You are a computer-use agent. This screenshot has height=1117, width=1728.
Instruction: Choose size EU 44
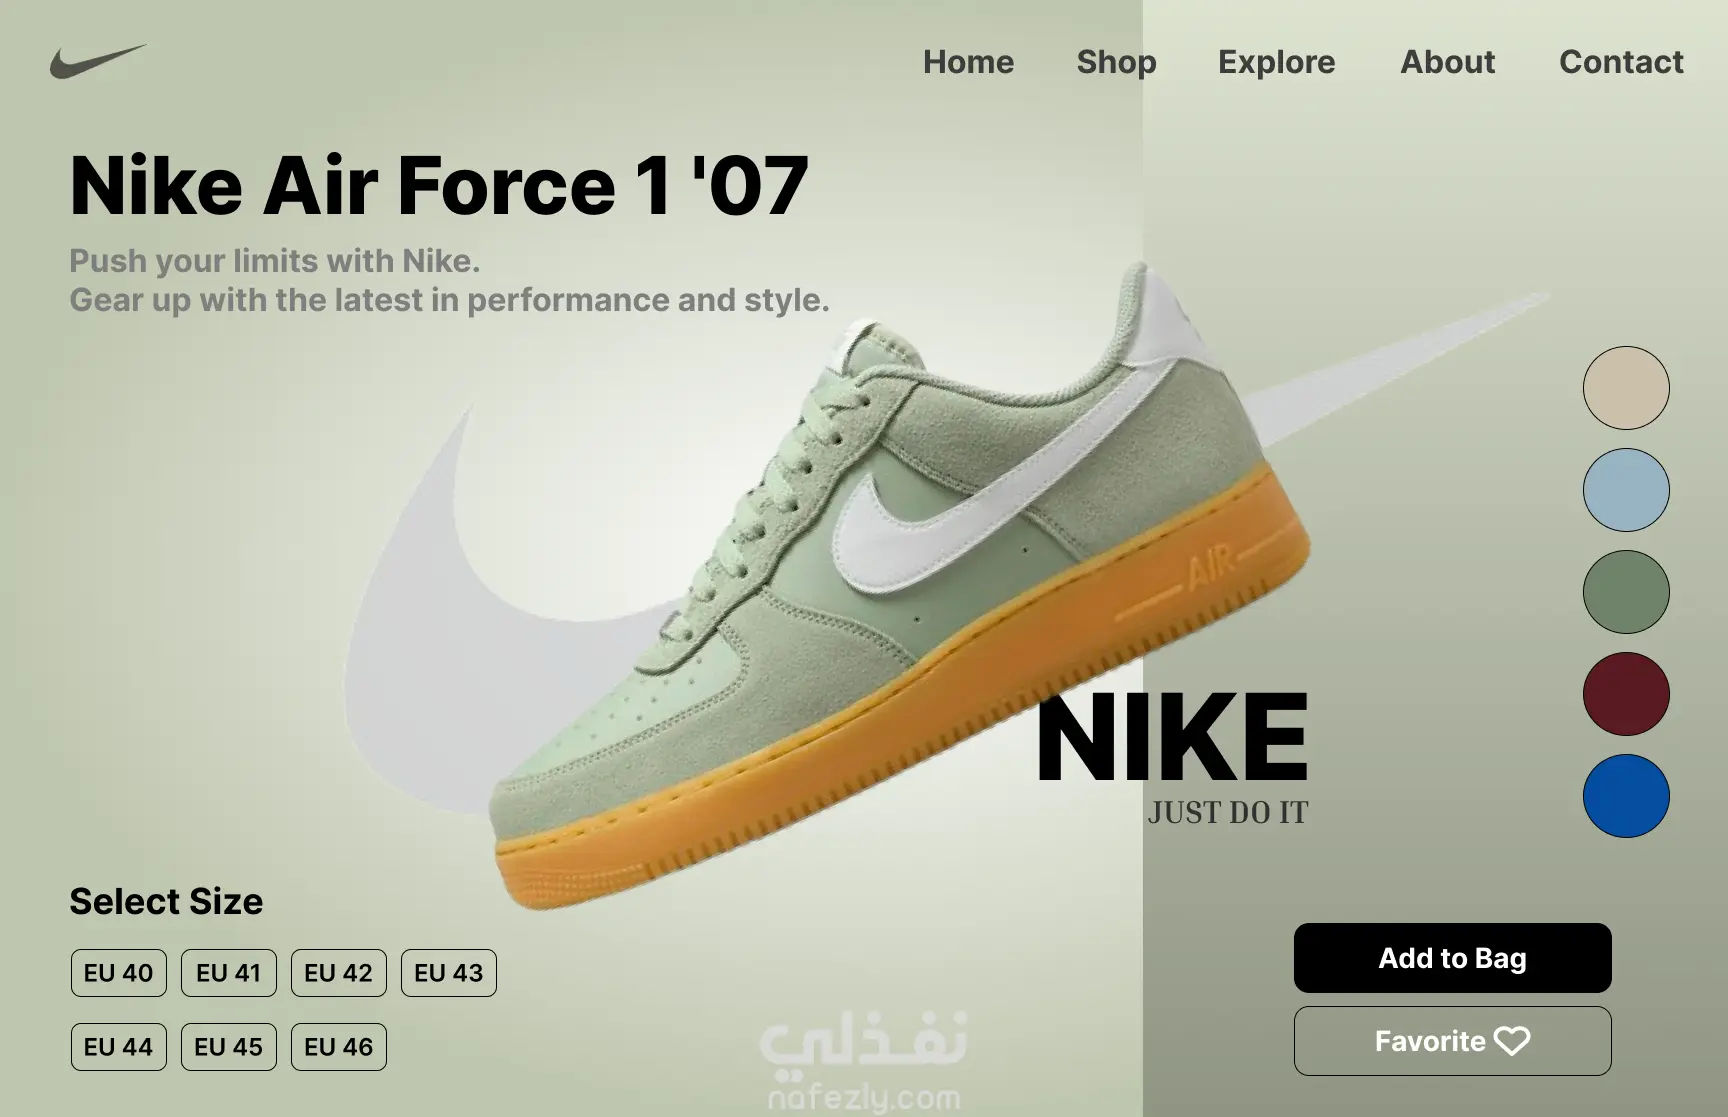click(x=119, y=1047)
